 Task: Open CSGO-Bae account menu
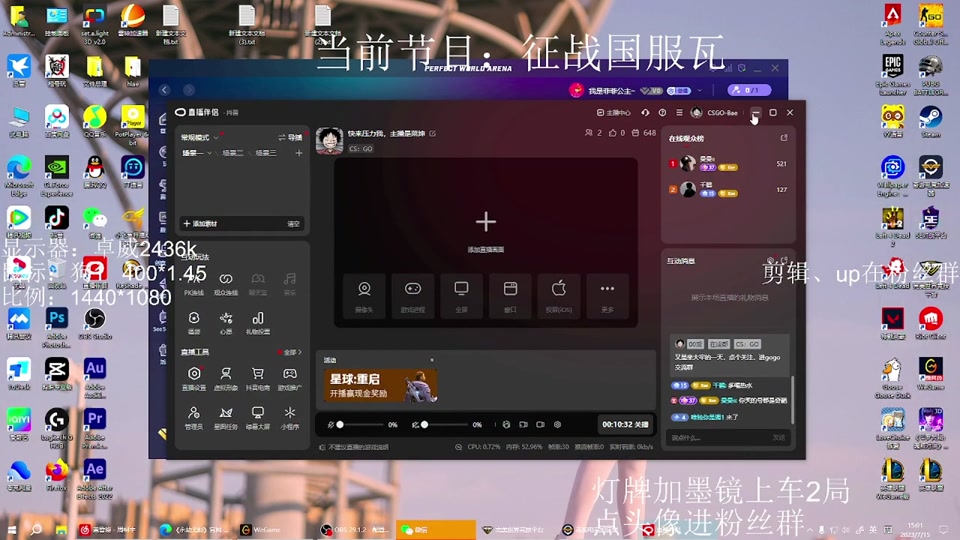point(714,113)
